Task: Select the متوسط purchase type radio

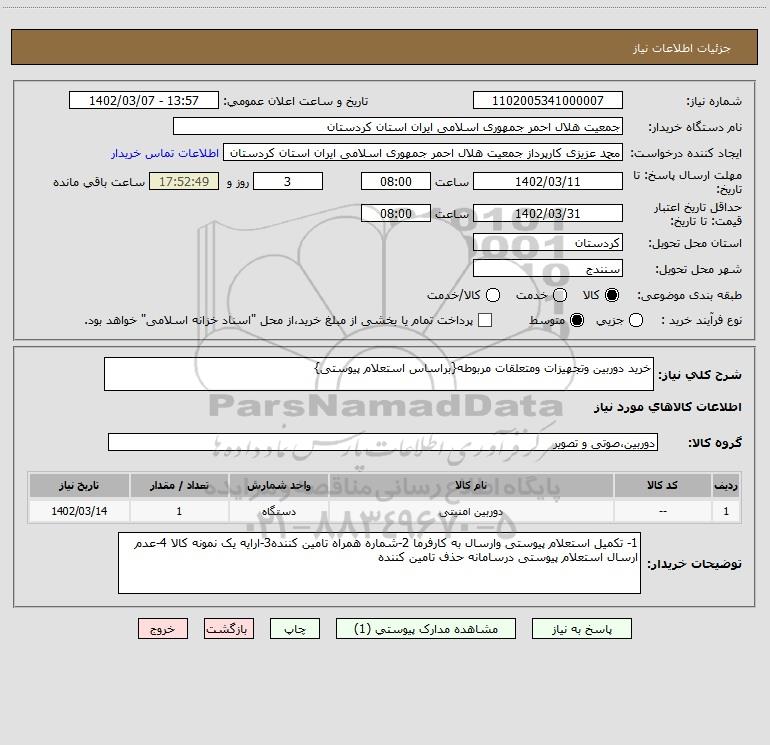Action: (577, 321)
